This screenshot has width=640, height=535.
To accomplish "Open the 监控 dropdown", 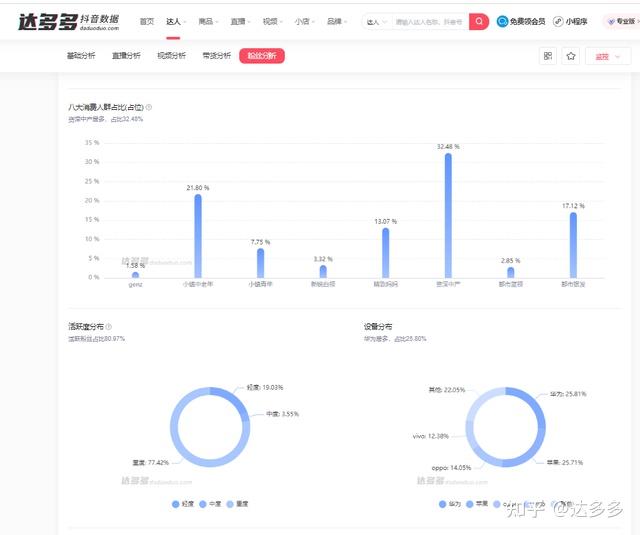I will [x=608, y=56].
